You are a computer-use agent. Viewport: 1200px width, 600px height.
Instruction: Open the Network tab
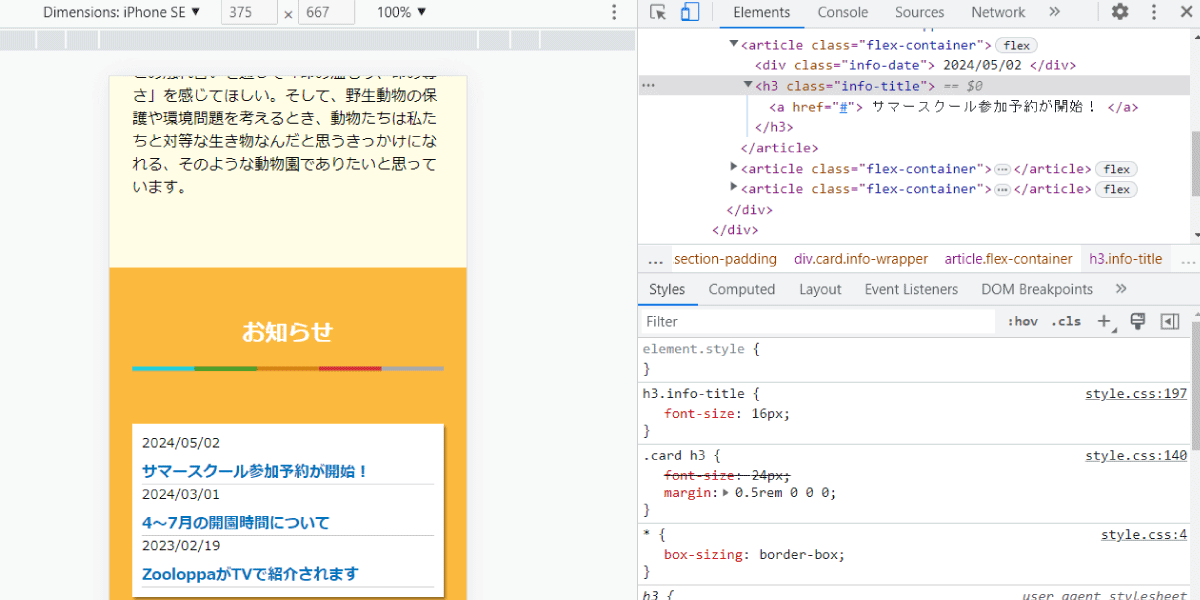pos(998,12)
